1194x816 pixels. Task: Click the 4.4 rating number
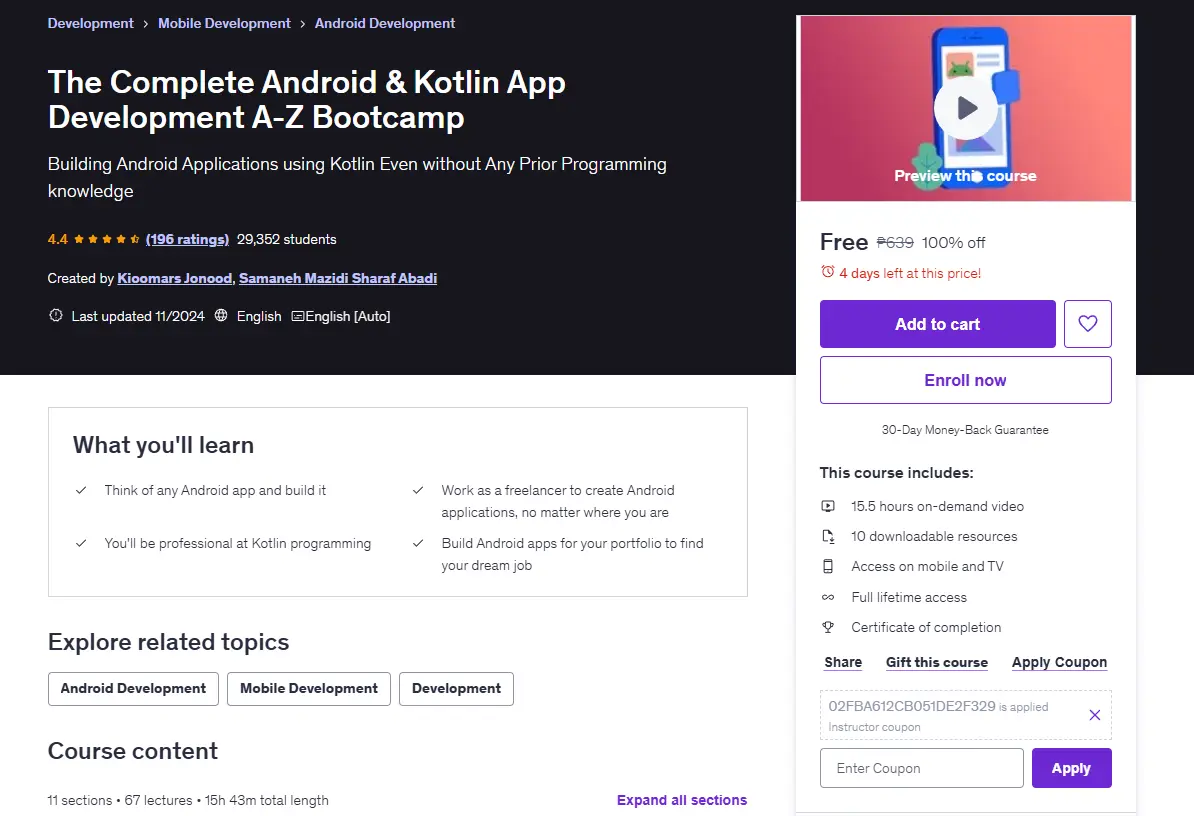[57, 239]
